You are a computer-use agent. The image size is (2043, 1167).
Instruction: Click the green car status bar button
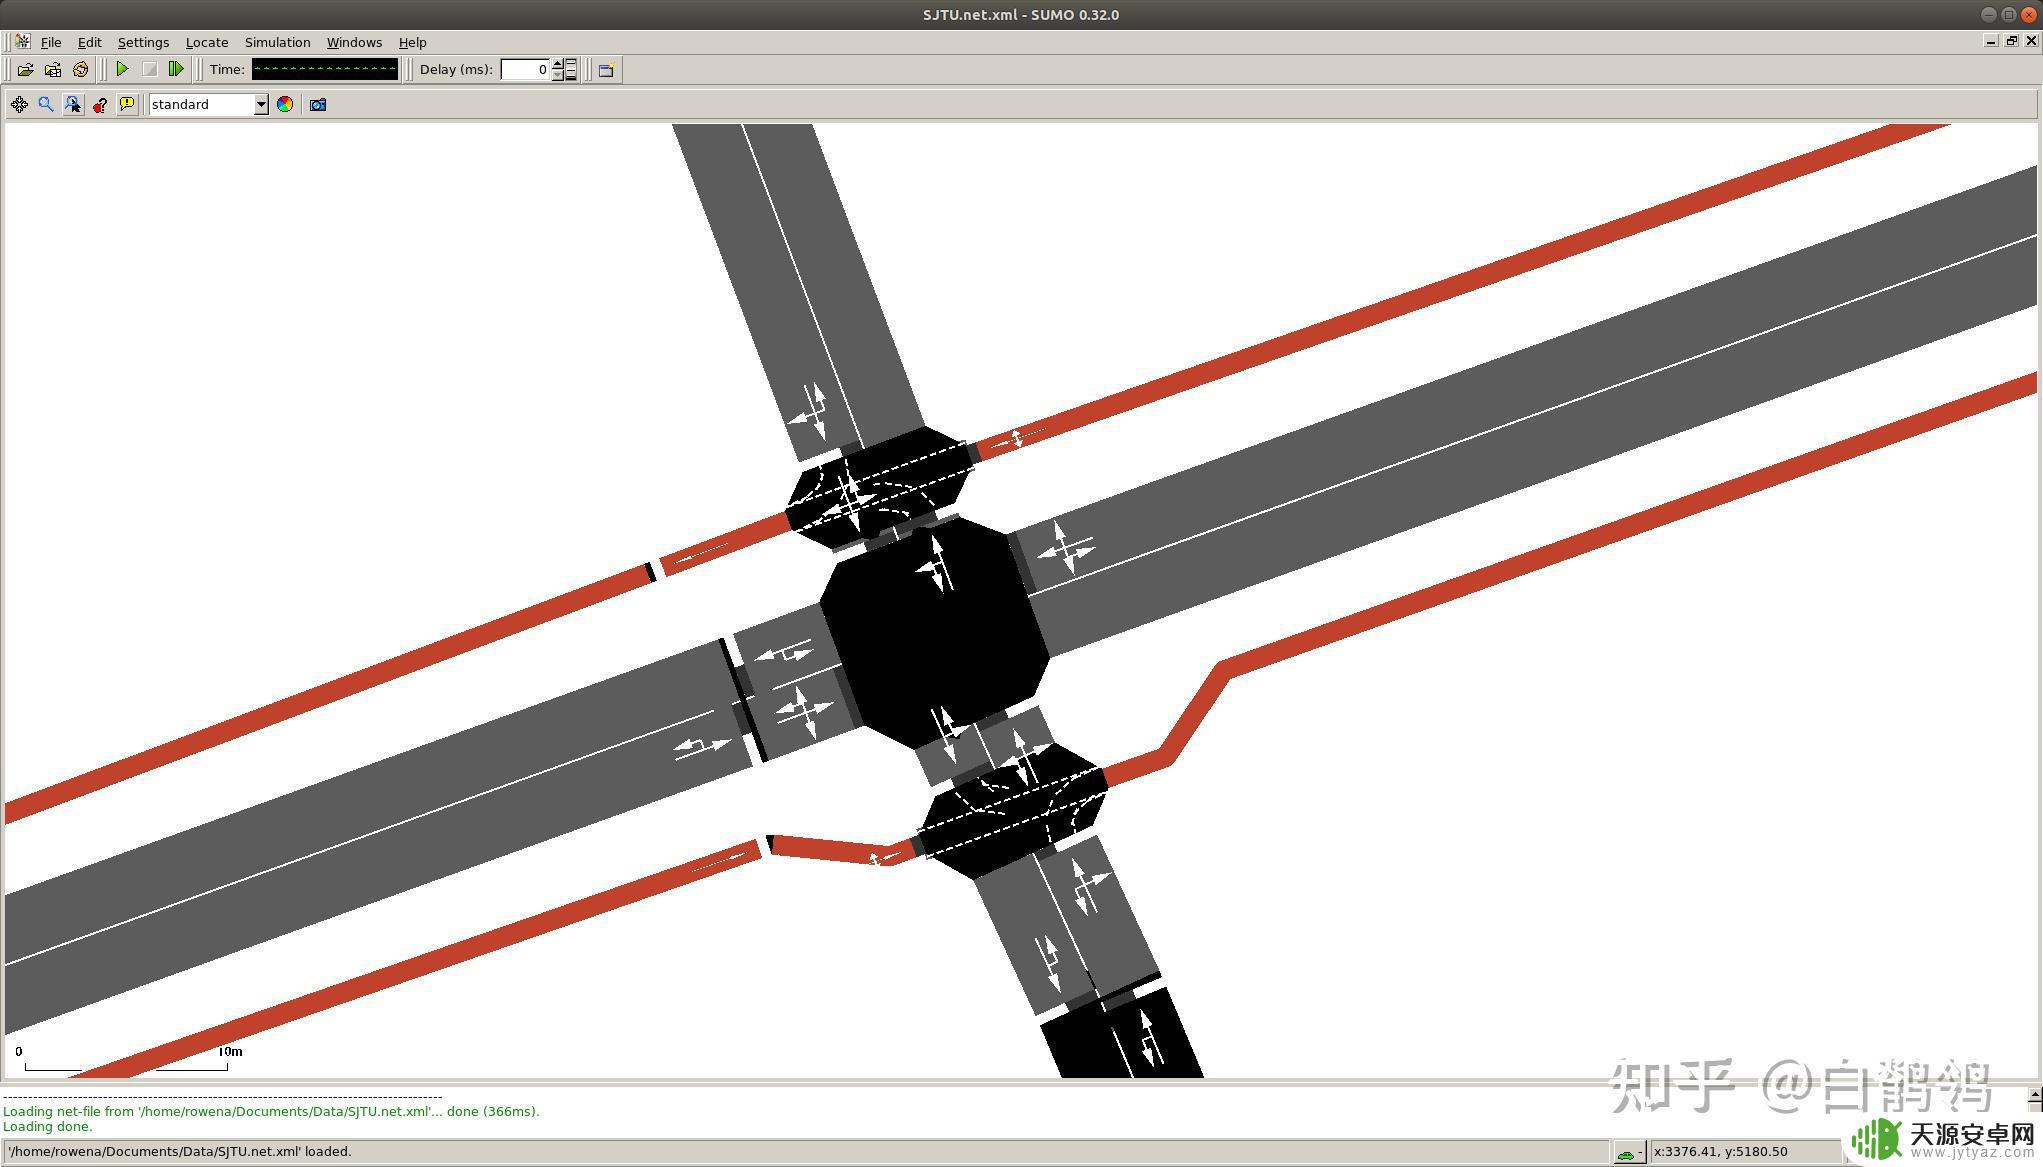coord(1629,1152)
